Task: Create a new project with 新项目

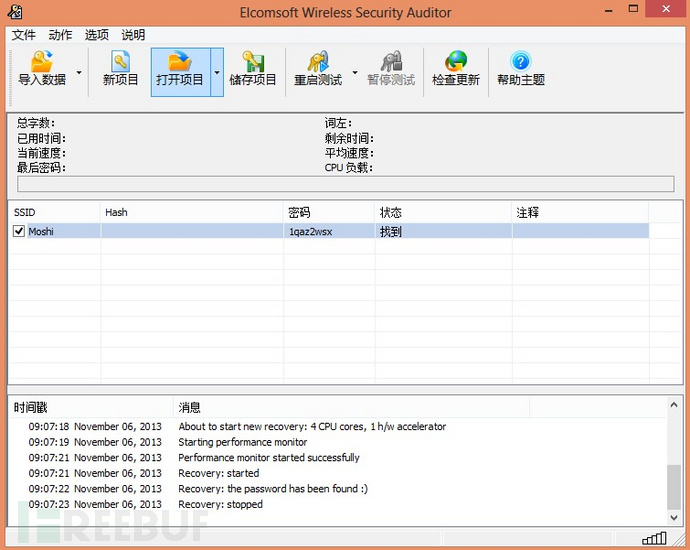Action: coord(120,68)
